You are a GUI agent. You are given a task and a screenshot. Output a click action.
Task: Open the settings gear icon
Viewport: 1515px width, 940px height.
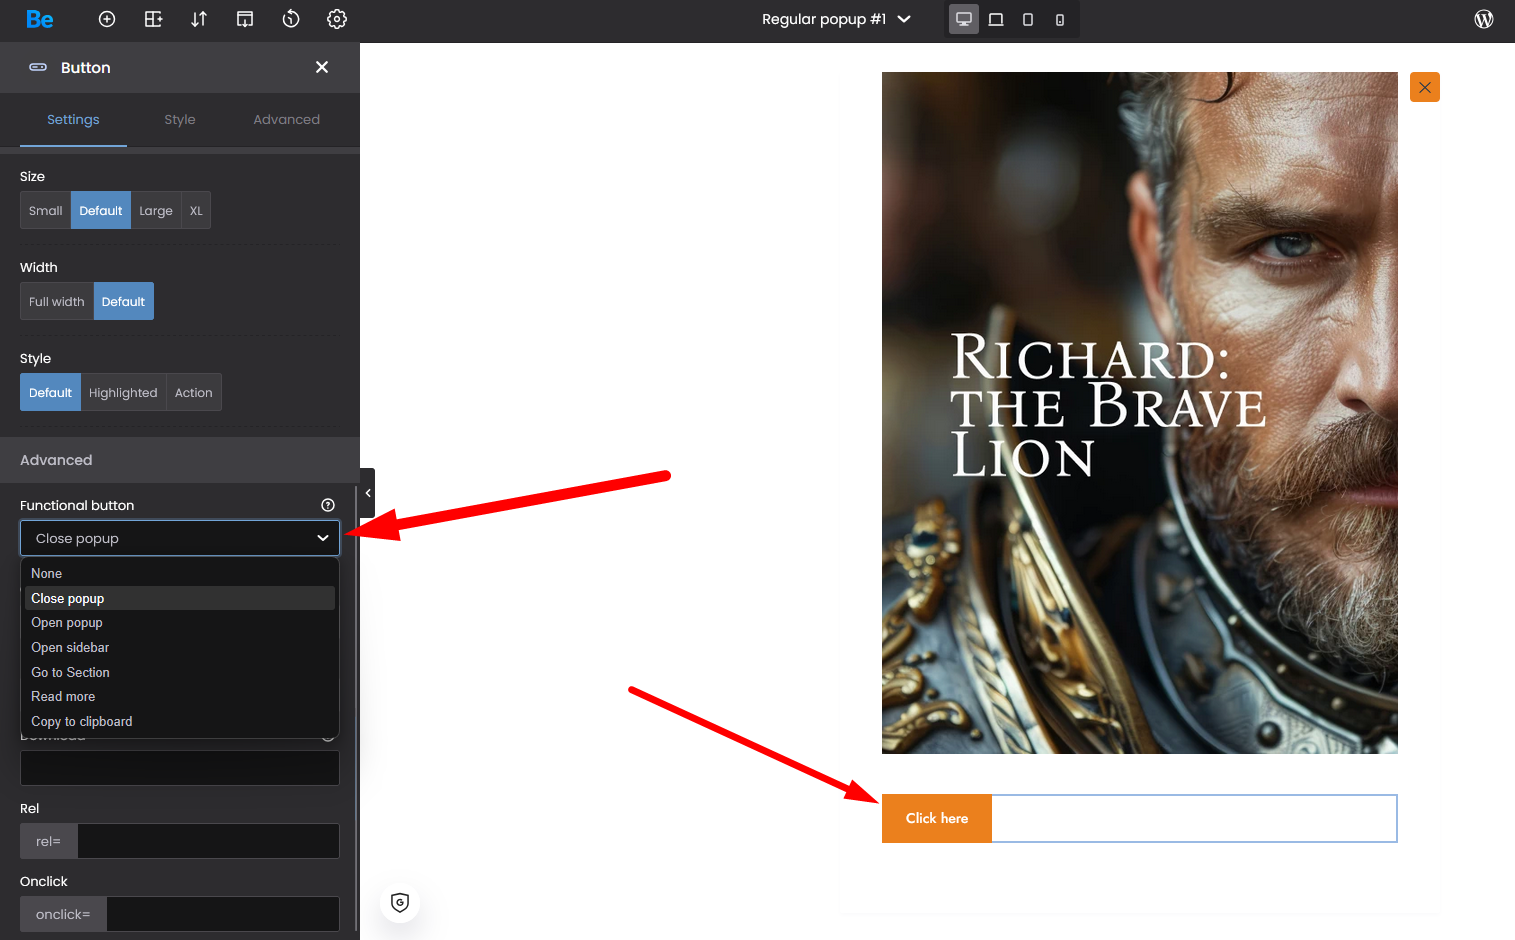pyautogui.click(x=337, y=19)
